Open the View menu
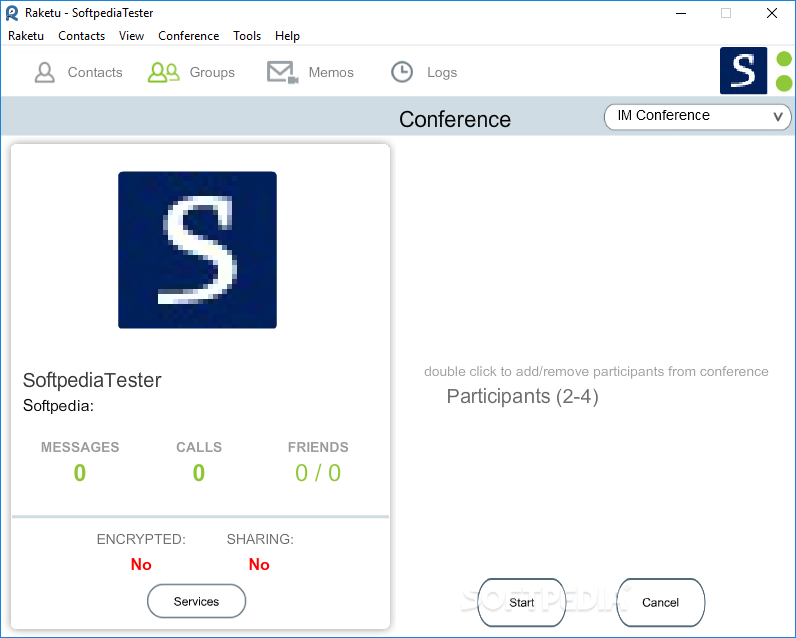 pos(131,36)
